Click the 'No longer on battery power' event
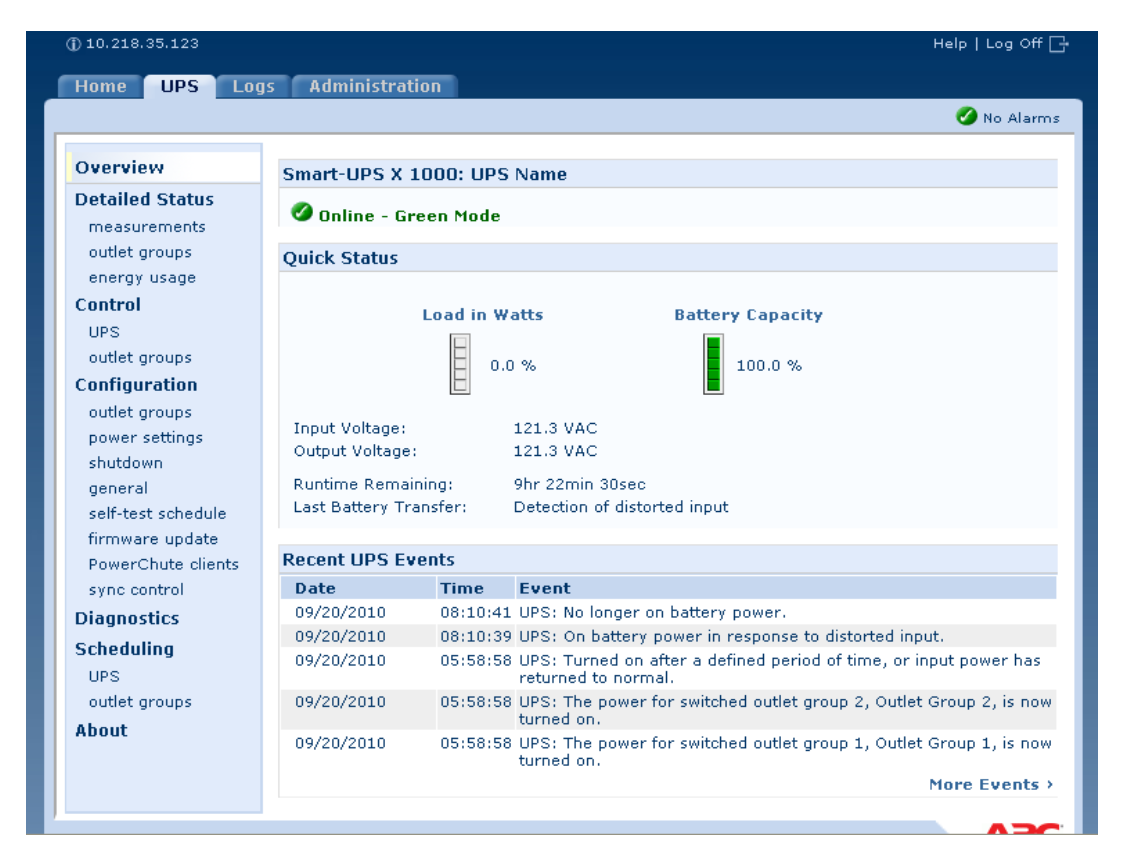Screen dimensions: 1124x854 click(x=652, y=612)
